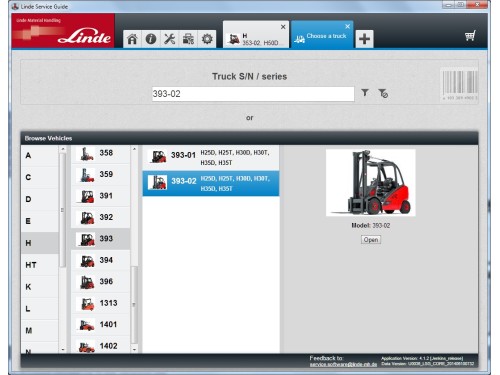Apply the filter funnel icon

(x=365, y=93)
